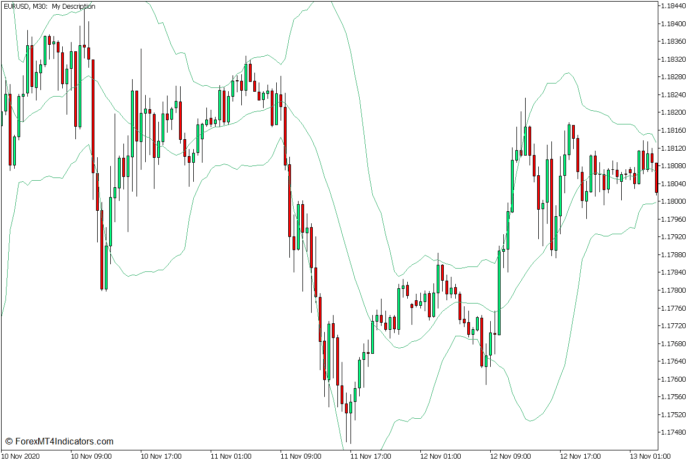Select the 1.18200 price scale label
696x463 pixels.
pos(674,112)
